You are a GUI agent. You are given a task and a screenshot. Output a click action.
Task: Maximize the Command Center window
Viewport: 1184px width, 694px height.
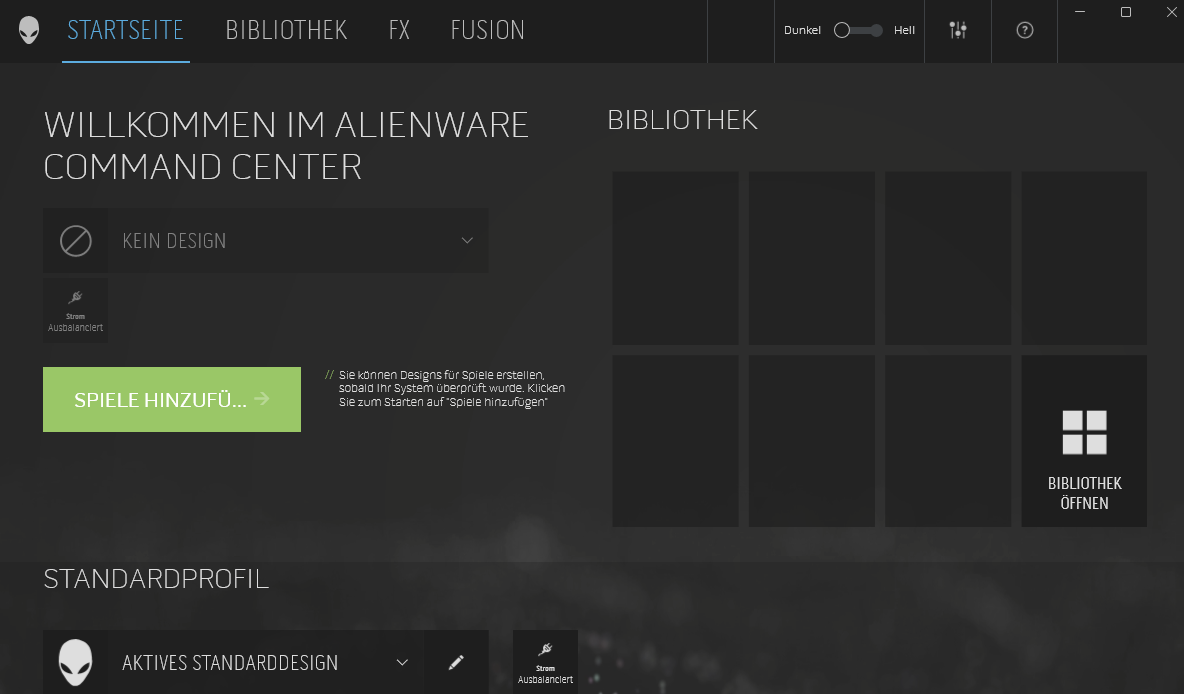(1125, 11)
